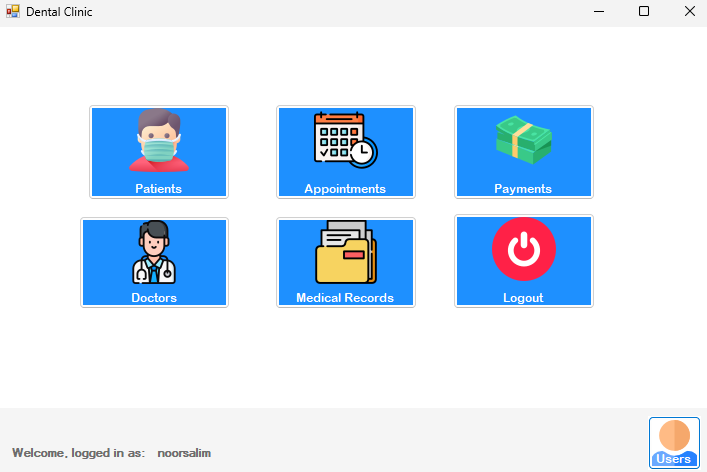Click the Payments text label
This screenshot has height=472, width=707.
523,188
